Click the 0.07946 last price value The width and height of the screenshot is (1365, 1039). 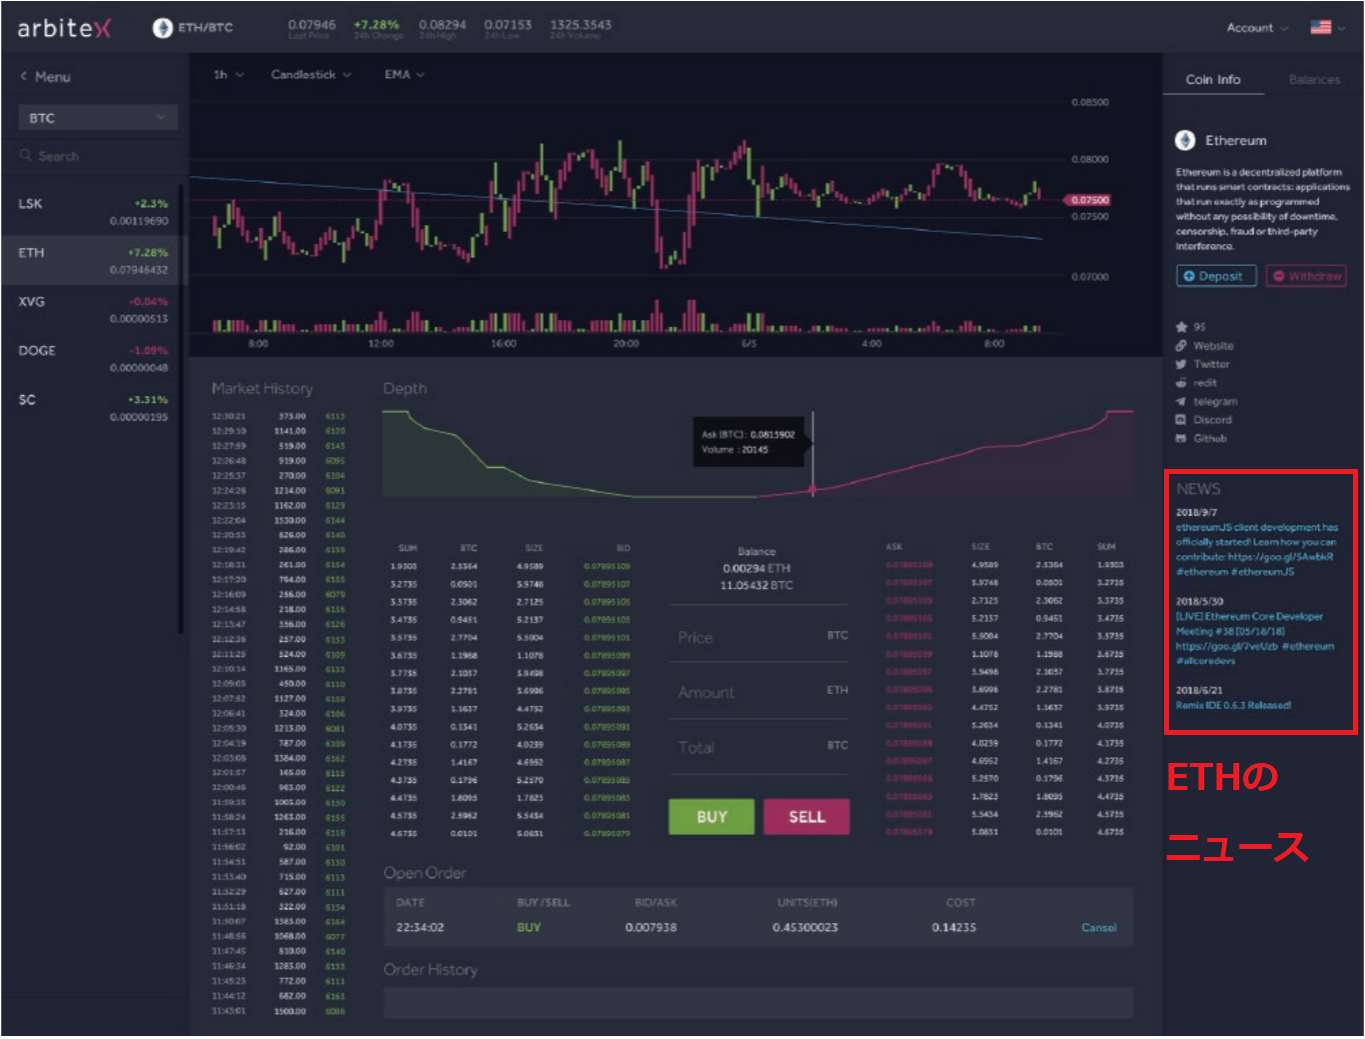pos(311,24)
